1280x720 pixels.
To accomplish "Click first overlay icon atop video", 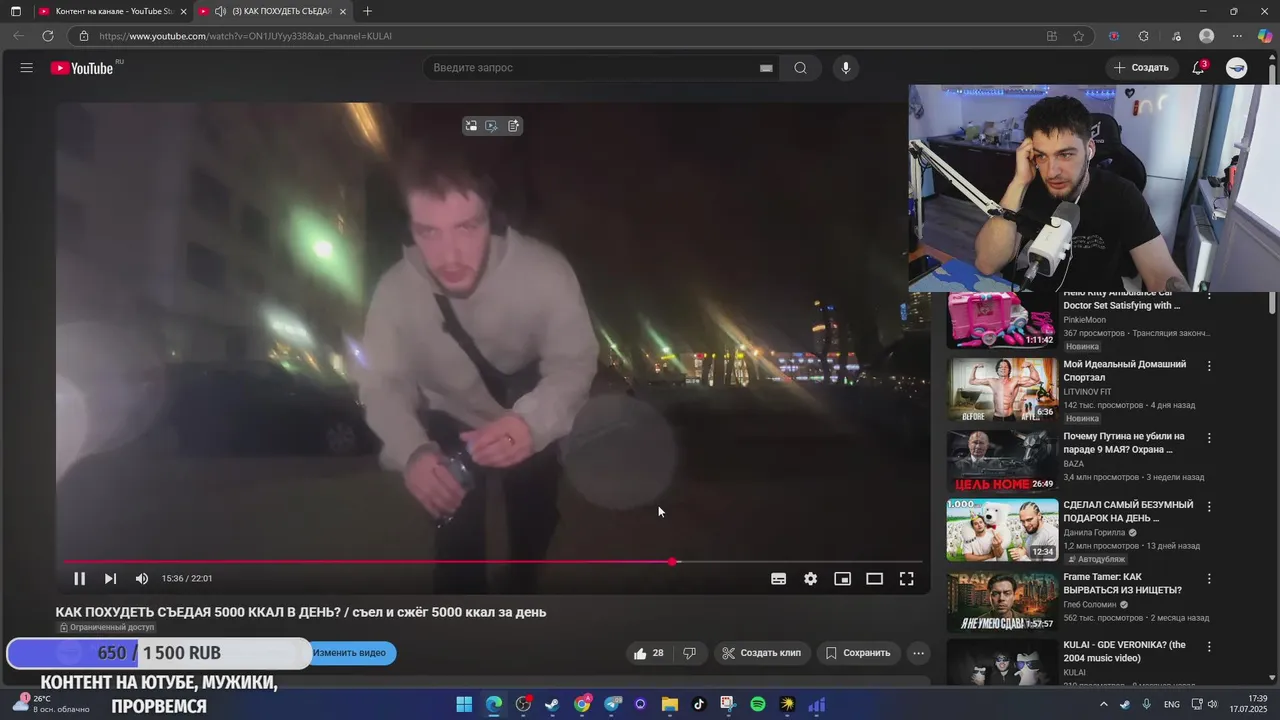I will click(471, 126).
